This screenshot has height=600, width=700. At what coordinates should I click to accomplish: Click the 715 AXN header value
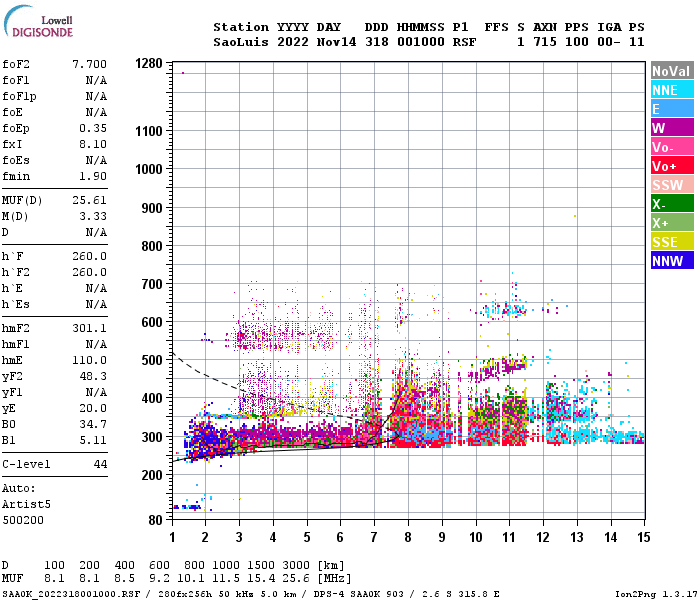pyautogui.click(x=545, y=42)
